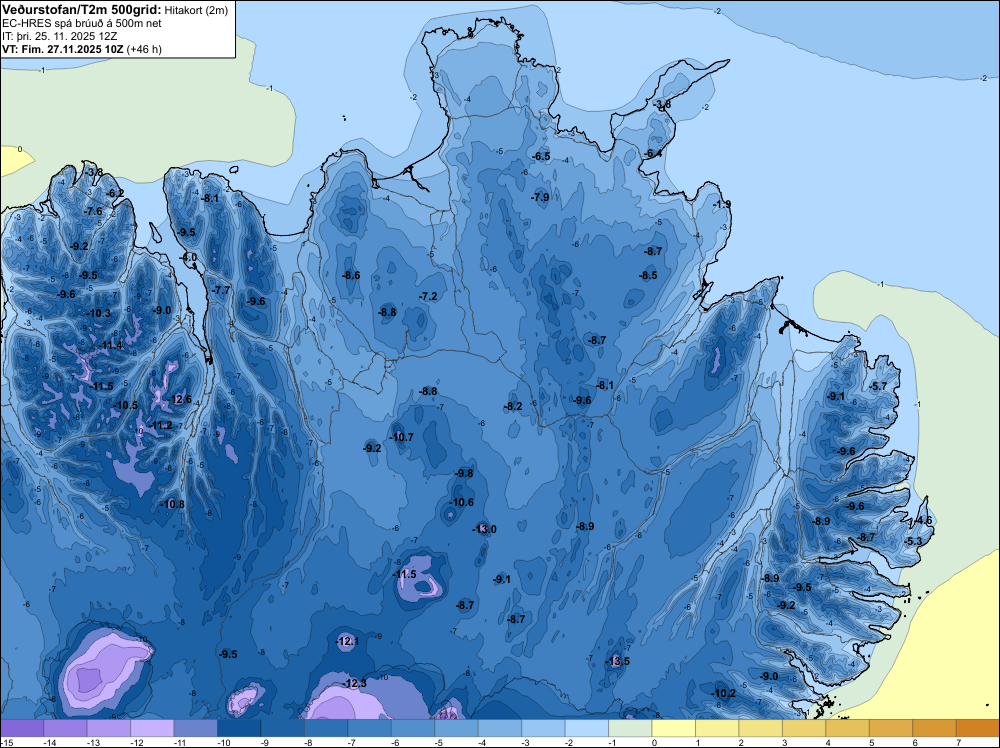Click the temperature label '-8.5'
1000x748 pixels.
click(x=649, y=275)
